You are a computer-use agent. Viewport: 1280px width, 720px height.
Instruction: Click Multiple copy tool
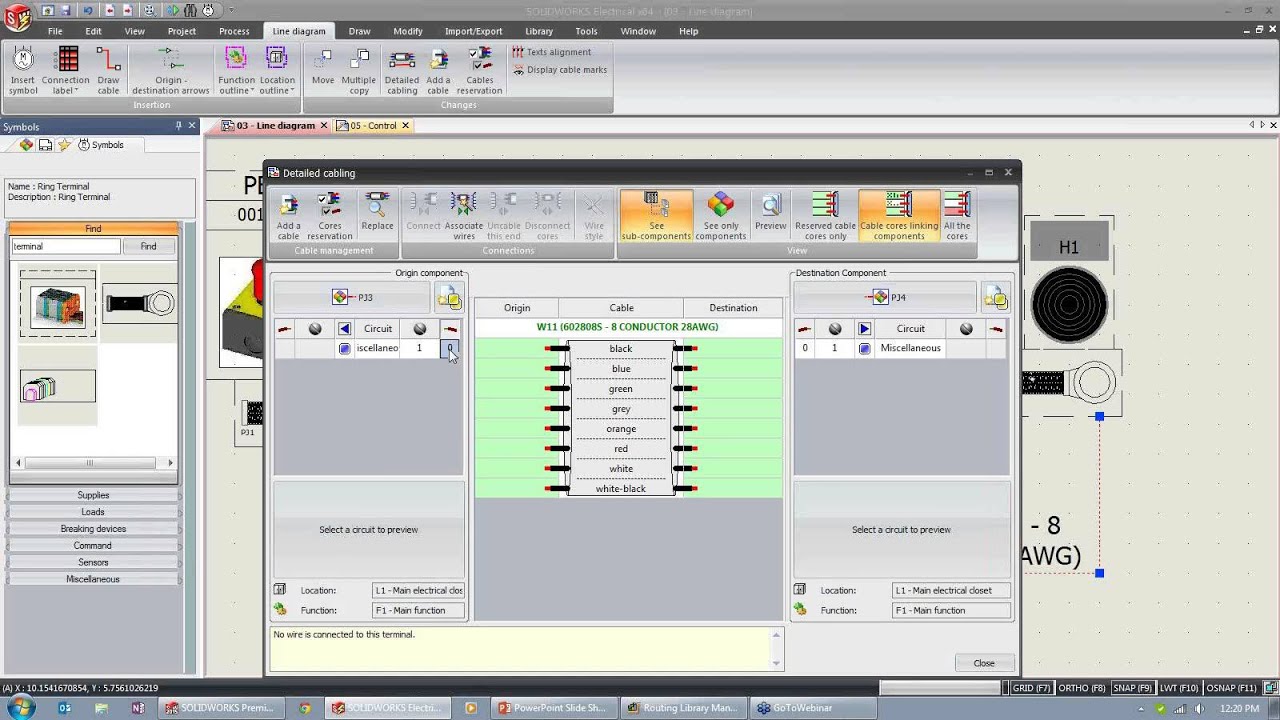[359, 71]
